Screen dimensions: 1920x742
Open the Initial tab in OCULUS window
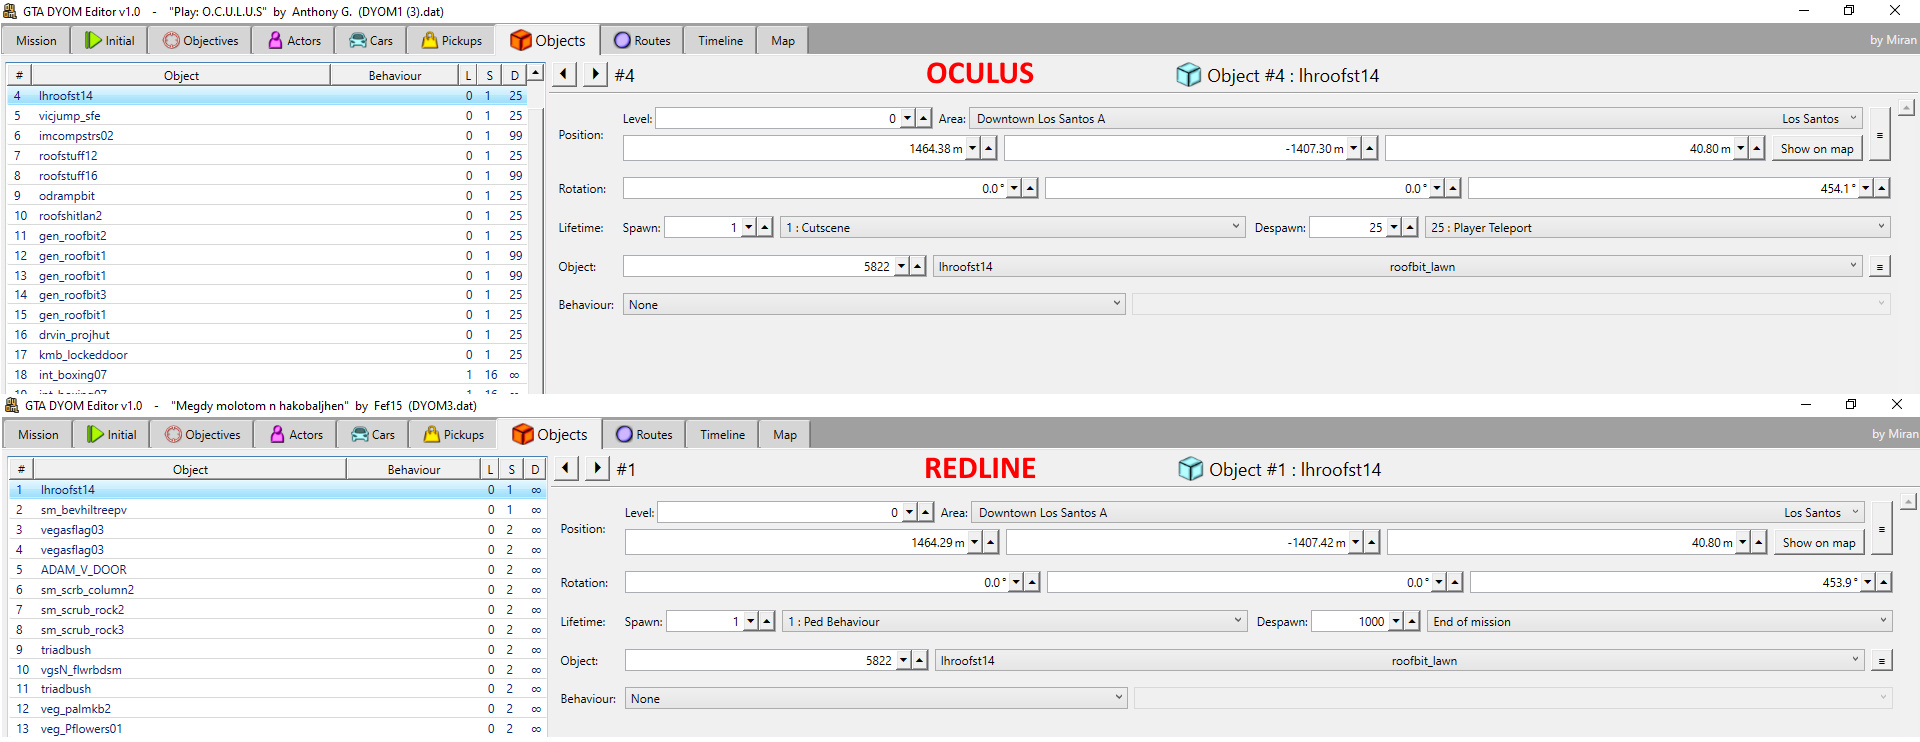coord(110,40)
